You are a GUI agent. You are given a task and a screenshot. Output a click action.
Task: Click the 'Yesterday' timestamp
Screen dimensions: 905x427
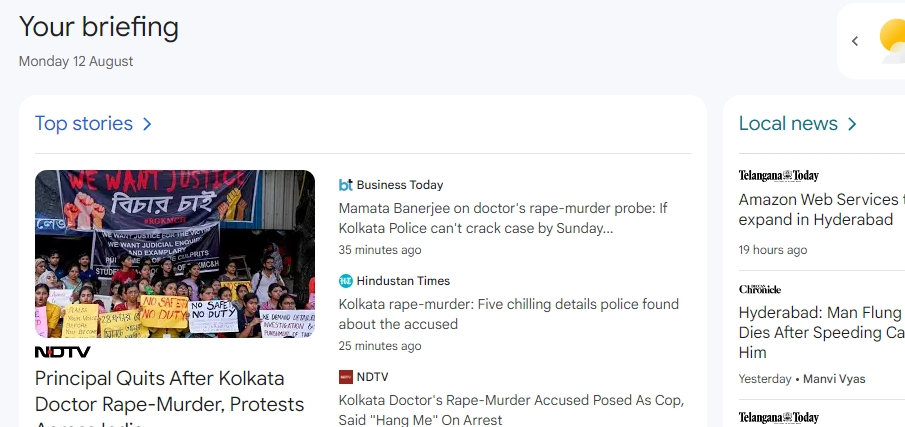coord(765,379)
